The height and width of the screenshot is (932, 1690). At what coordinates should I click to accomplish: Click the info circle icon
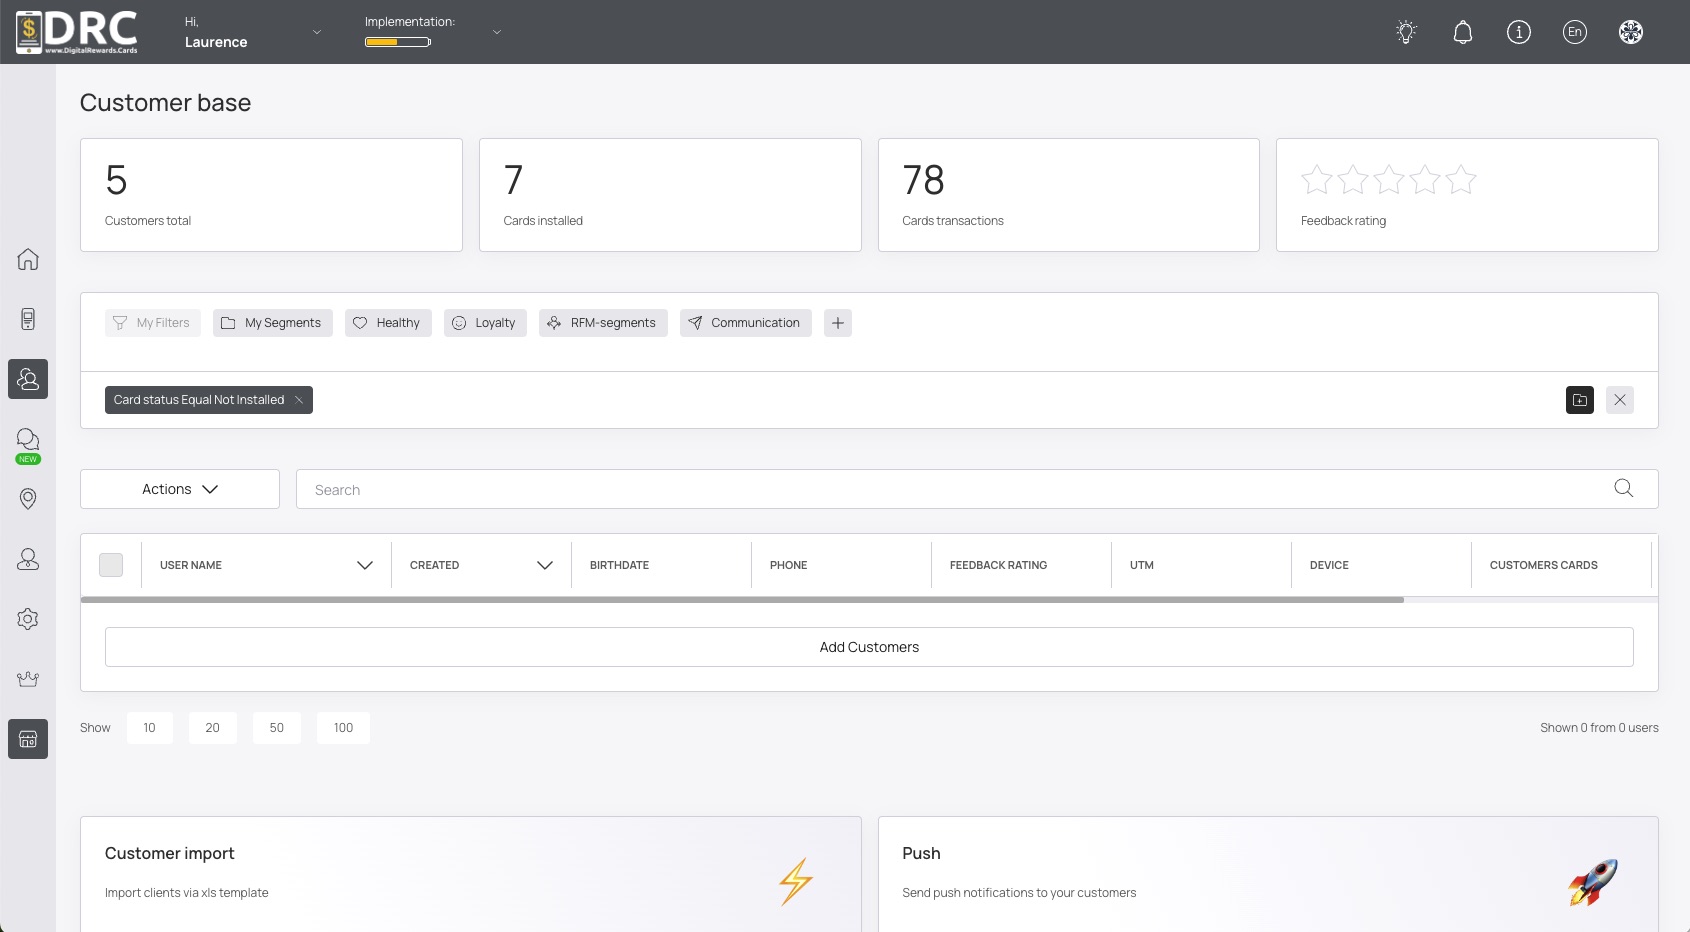(x=1518, y=32)
